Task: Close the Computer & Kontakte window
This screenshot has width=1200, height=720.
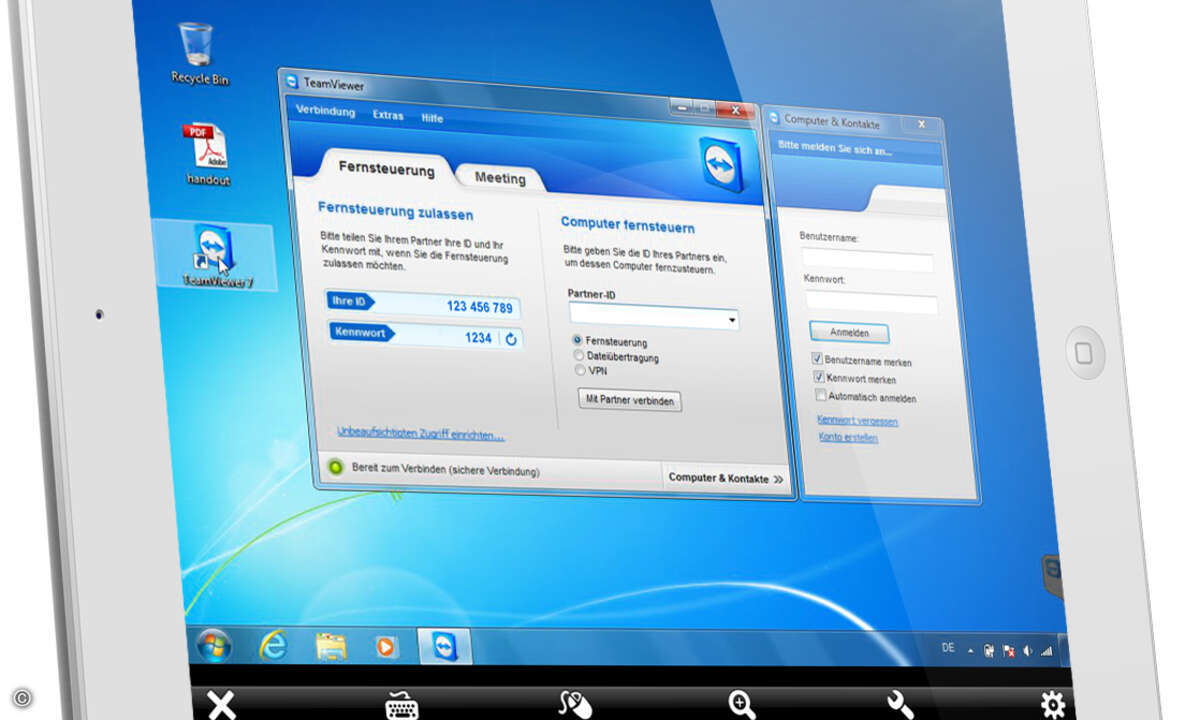Action: [x=921, y=124]
